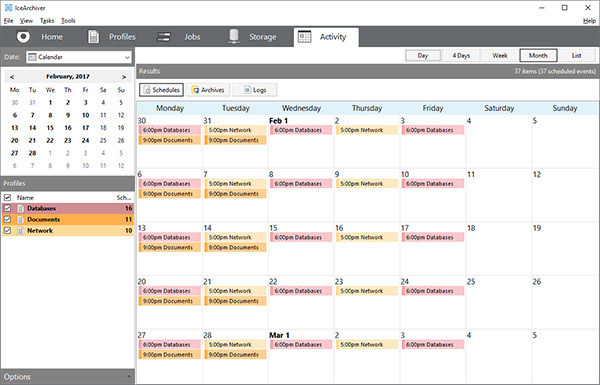
Task: Open the 9:00pm Documents event on Monday 13
Action: [170, 247]
